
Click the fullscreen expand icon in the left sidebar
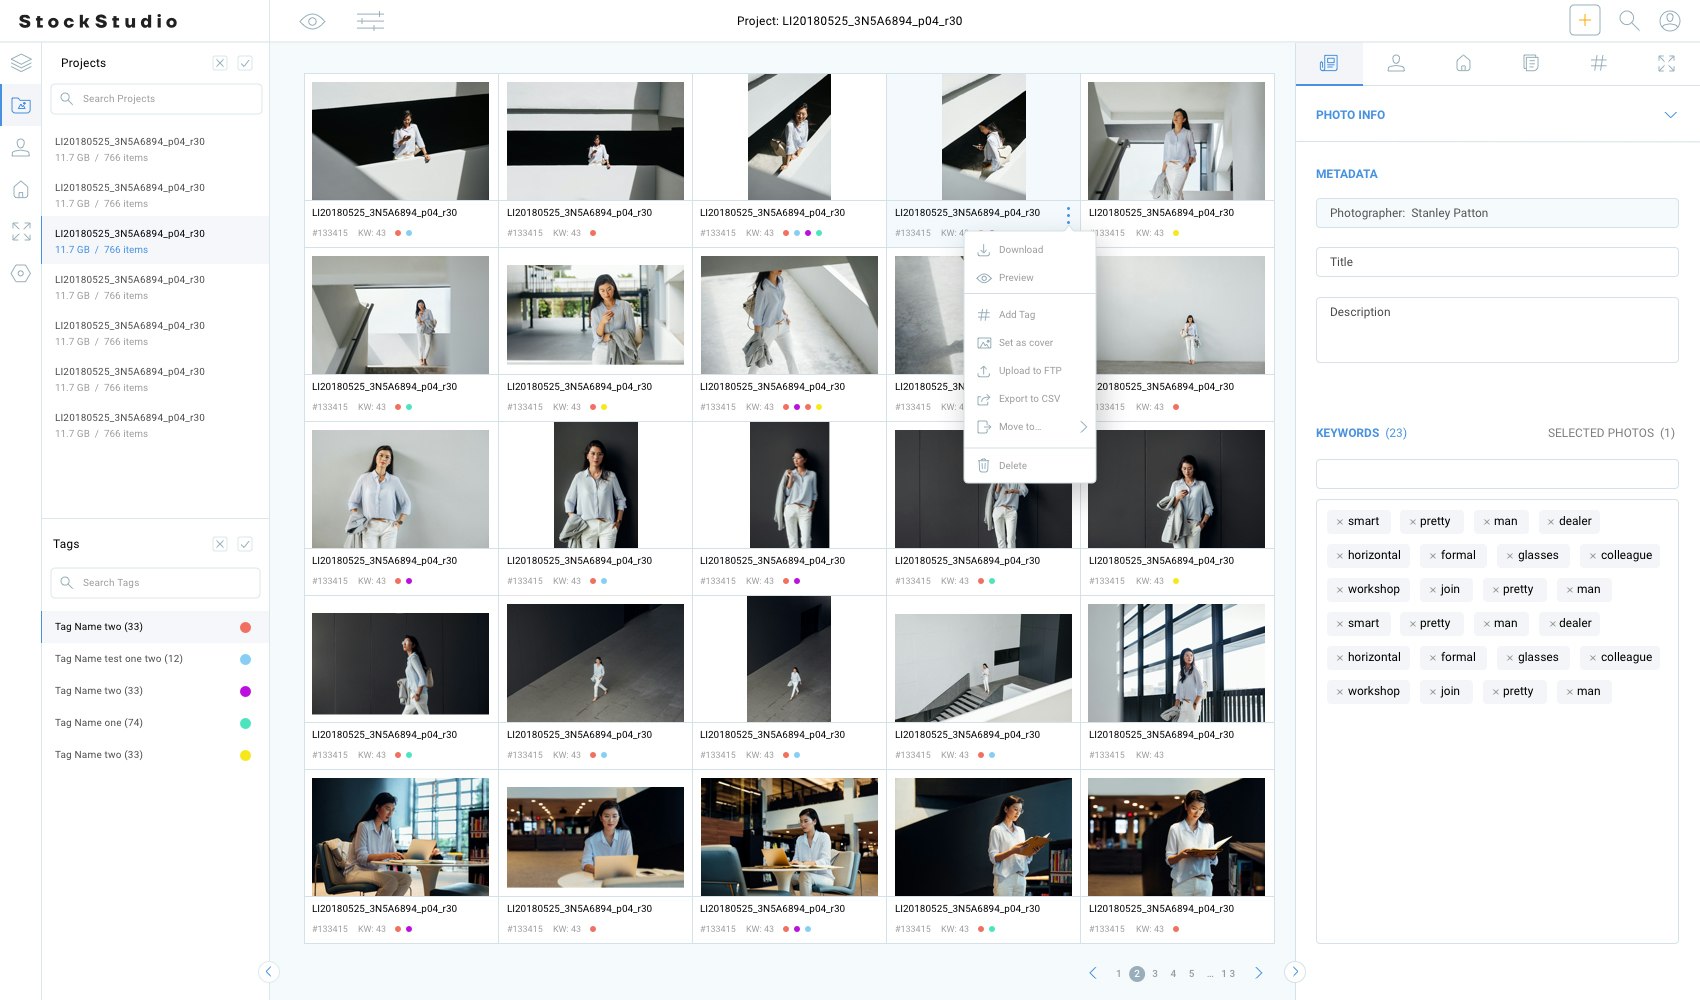pyautogui.click(x=21, y=231)
